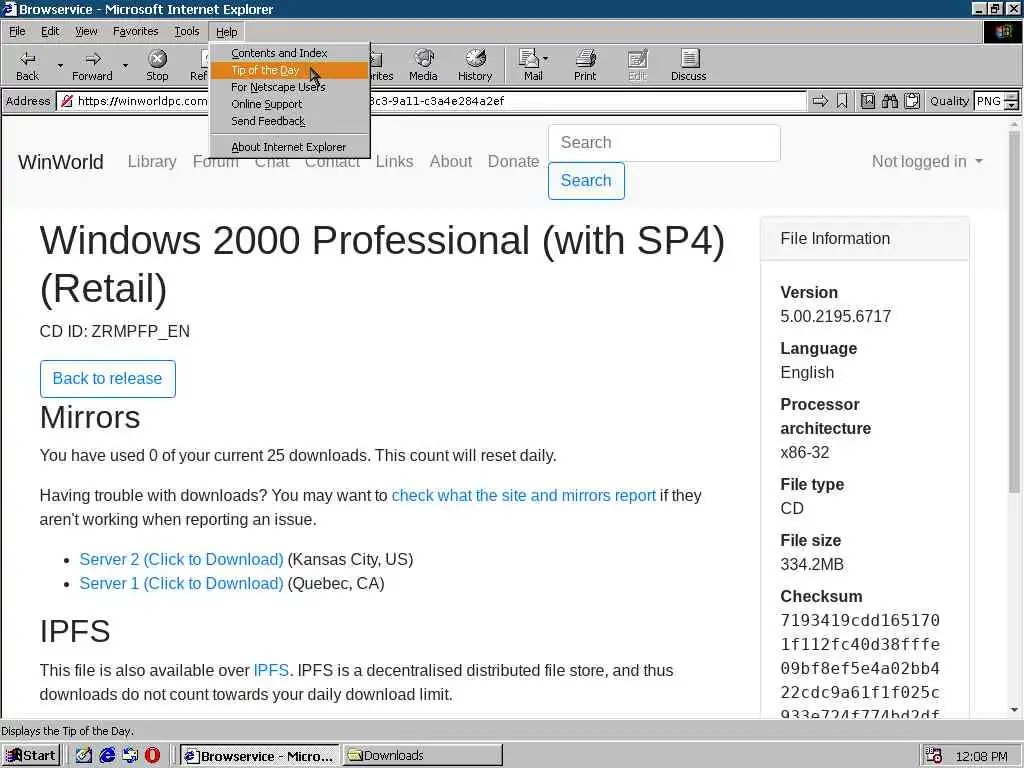Stop page loading with Stop button
Viewport: 1024px width, 768px height.
tap(157, 65)
